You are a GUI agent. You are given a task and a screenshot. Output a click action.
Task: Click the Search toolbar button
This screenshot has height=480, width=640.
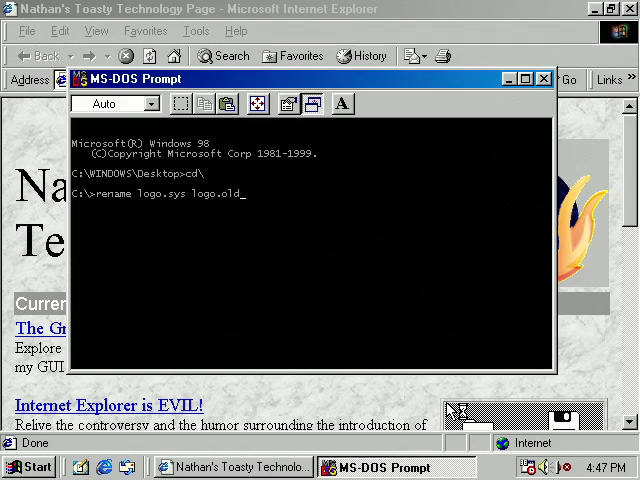pos(223,56)
